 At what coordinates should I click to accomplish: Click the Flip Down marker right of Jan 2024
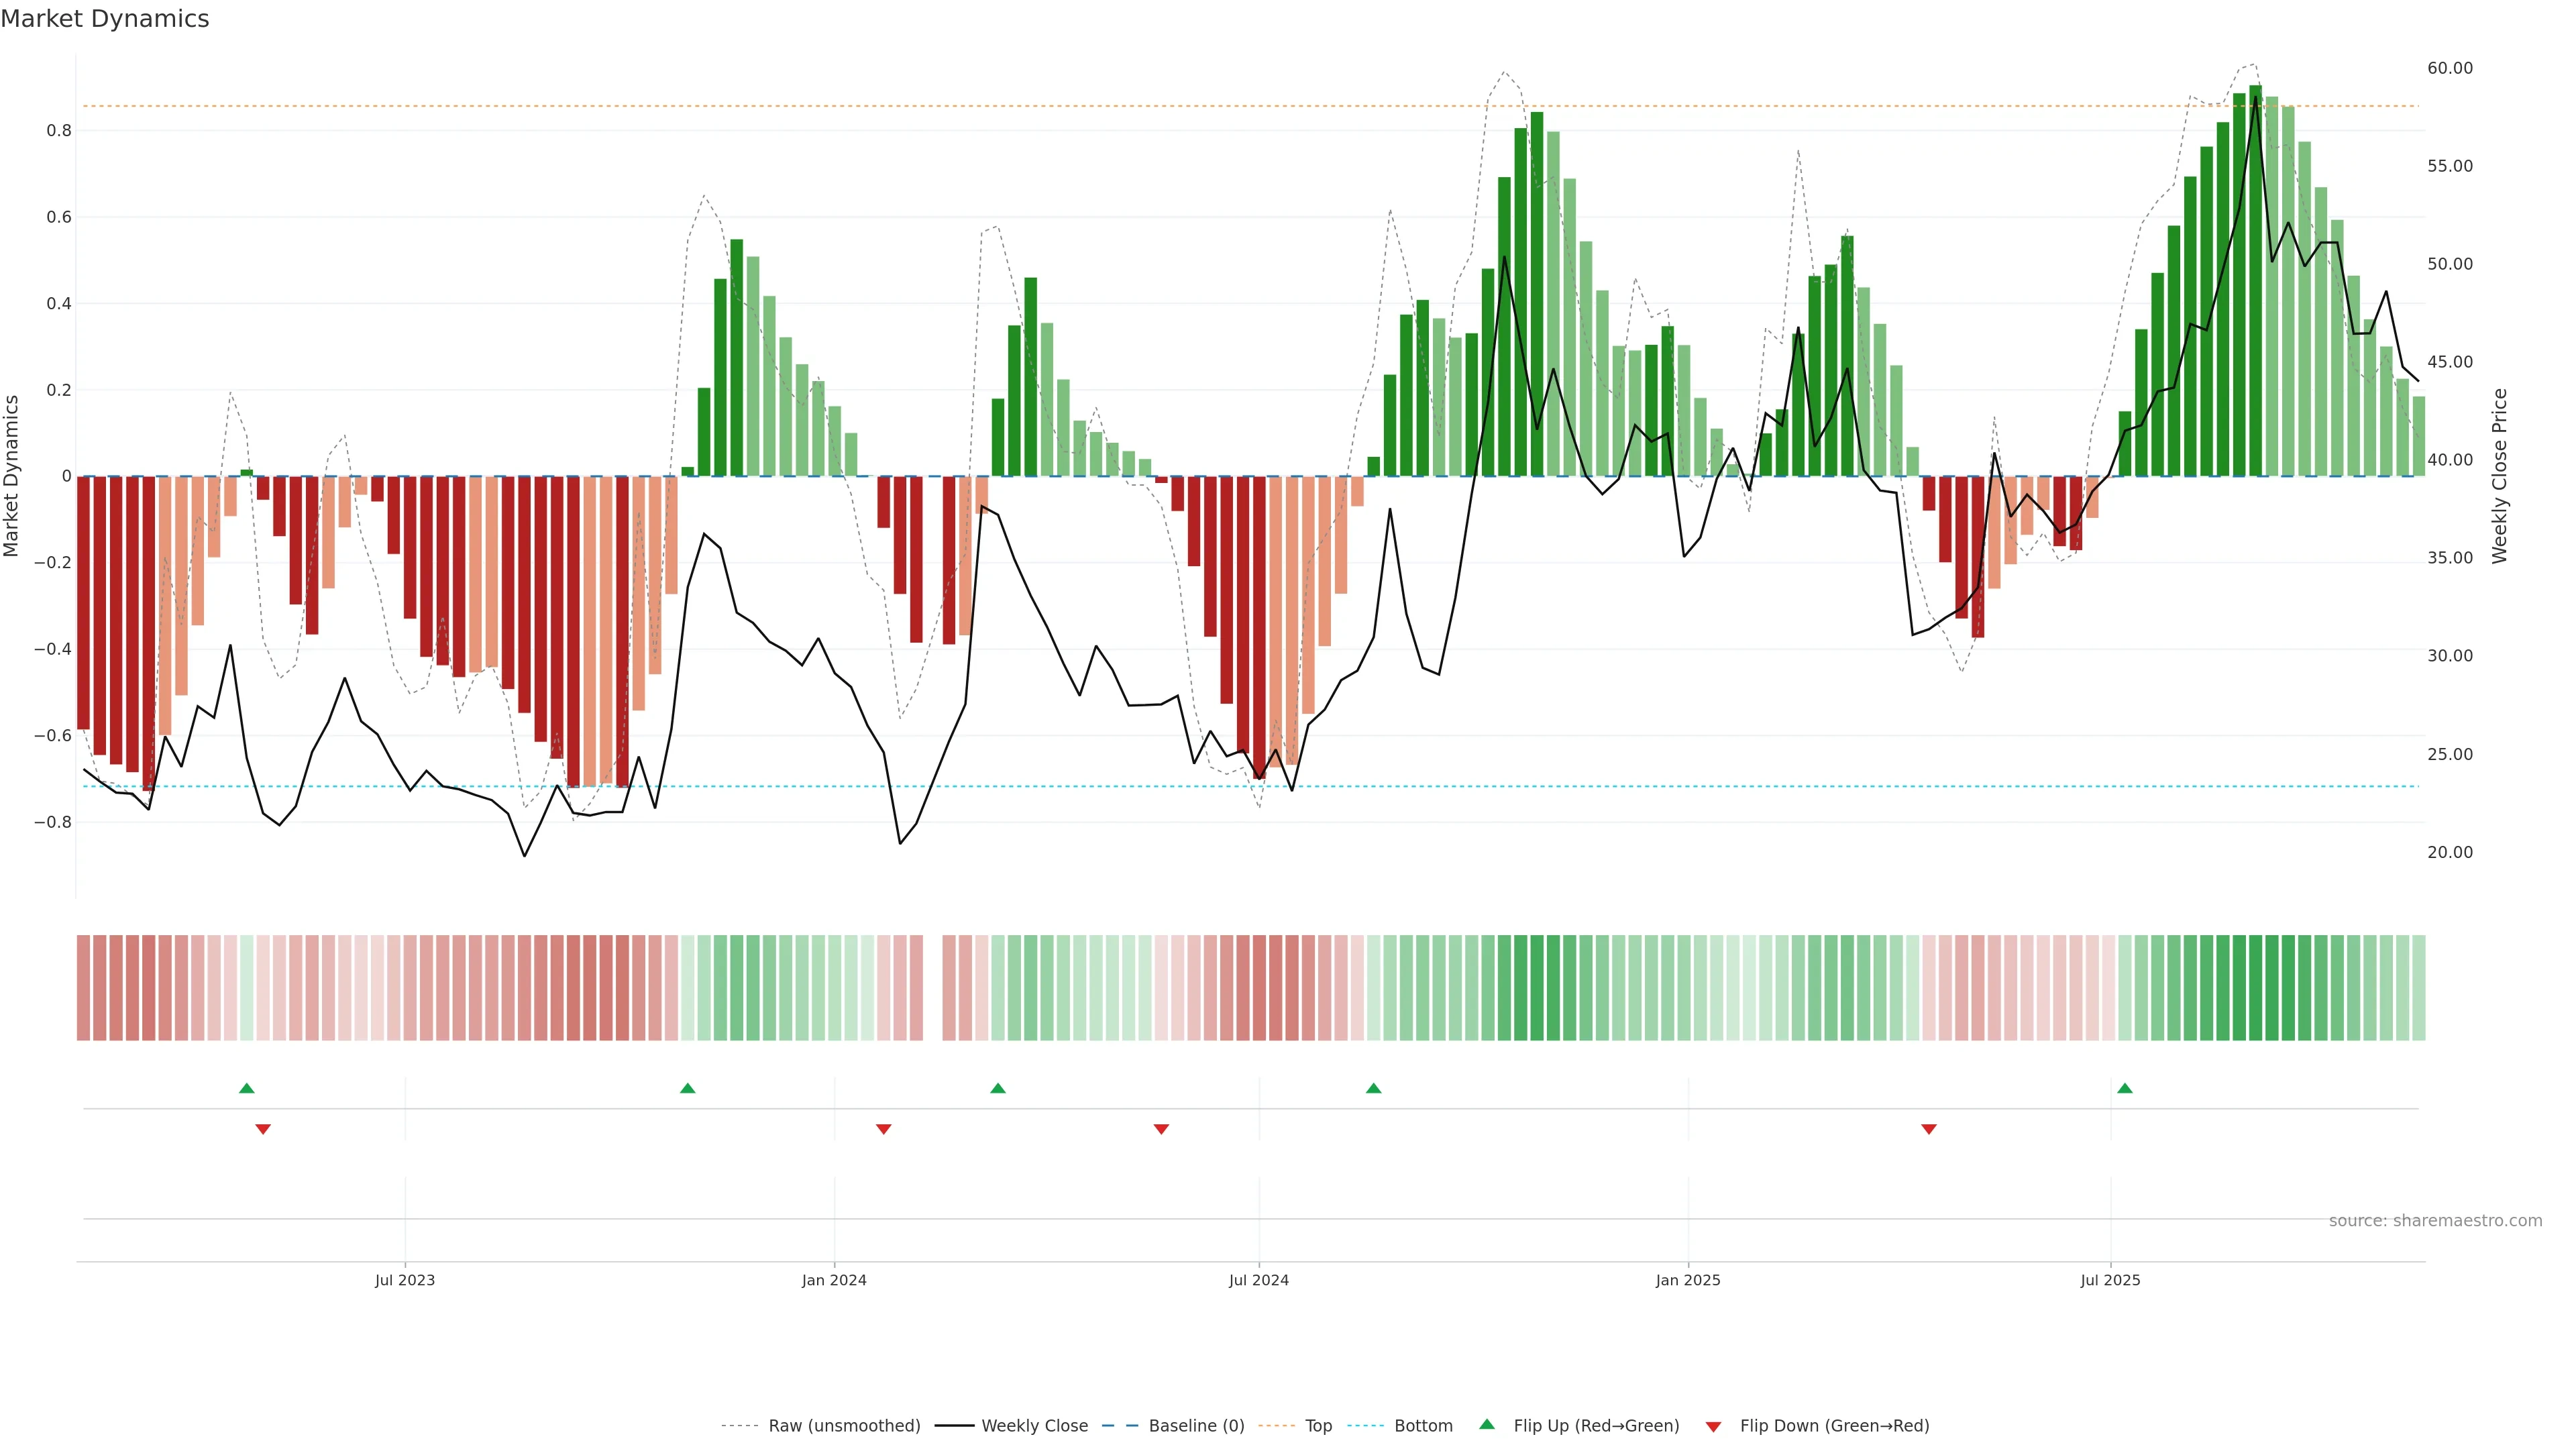click(x=883, y=1129)
